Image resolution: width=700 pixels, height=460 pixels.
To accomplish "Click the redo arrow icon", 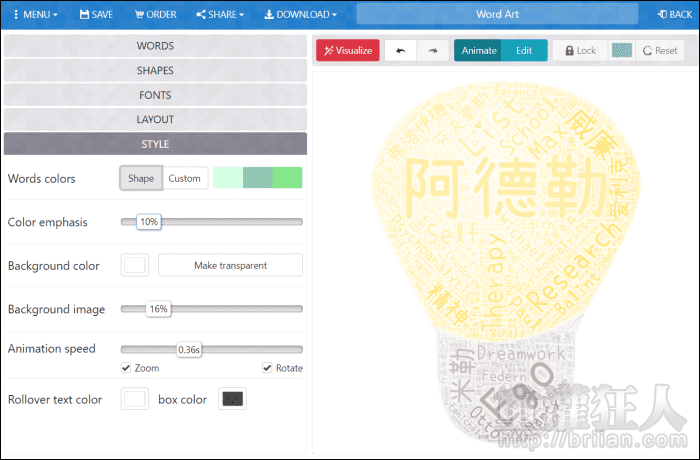I will [432, 51].
